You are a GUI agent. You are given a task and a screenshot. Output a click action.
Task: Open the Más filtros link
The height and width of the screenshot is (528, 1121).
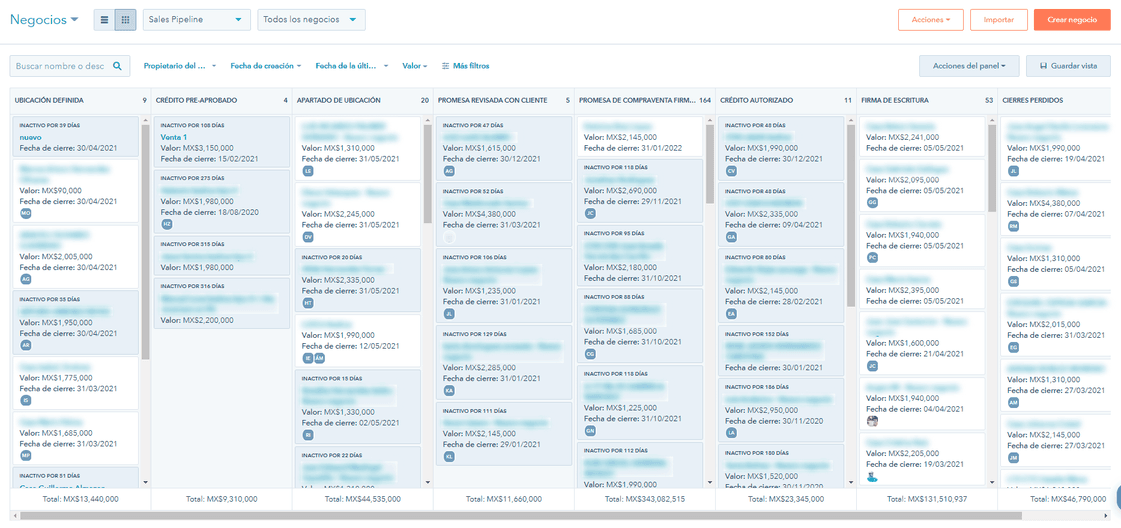465,66
